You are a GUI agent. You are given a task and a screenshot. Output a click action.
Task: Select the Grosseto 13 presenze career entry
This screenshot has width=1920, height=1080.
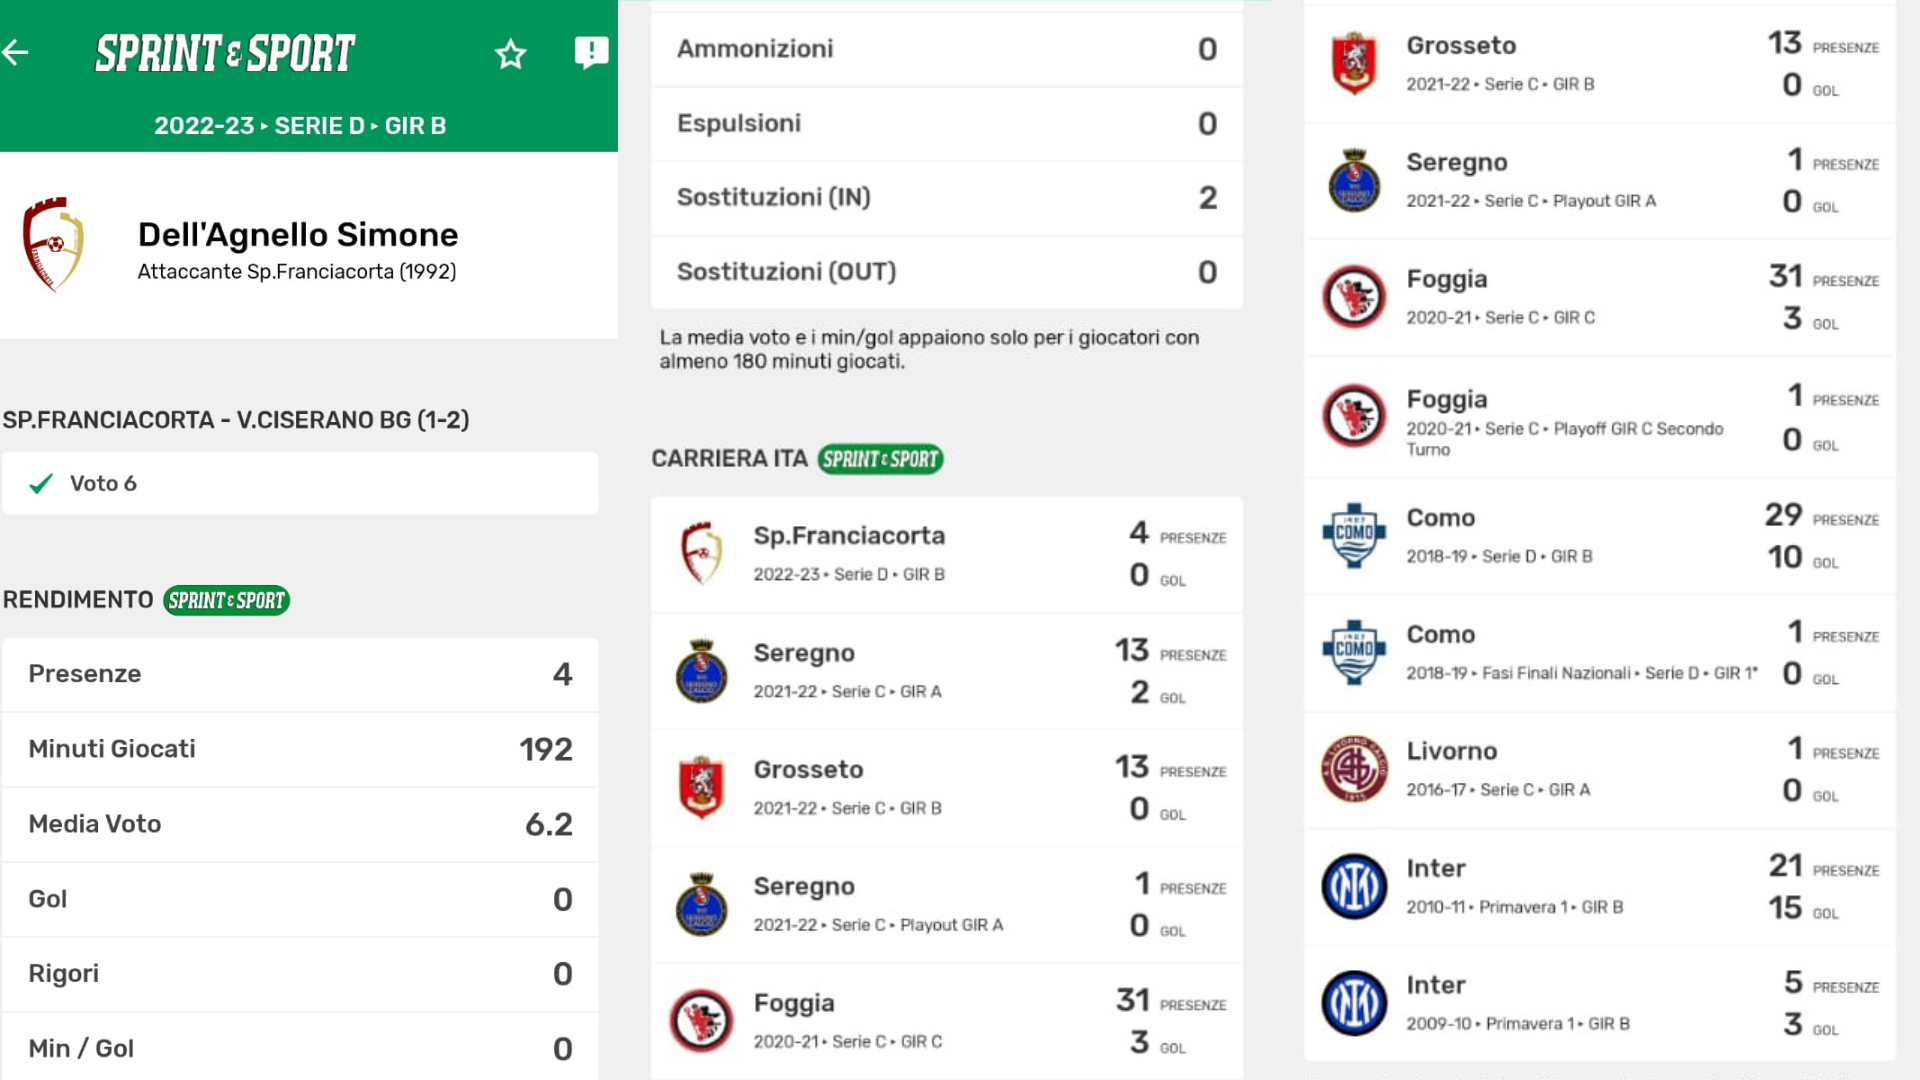point(946,788)
